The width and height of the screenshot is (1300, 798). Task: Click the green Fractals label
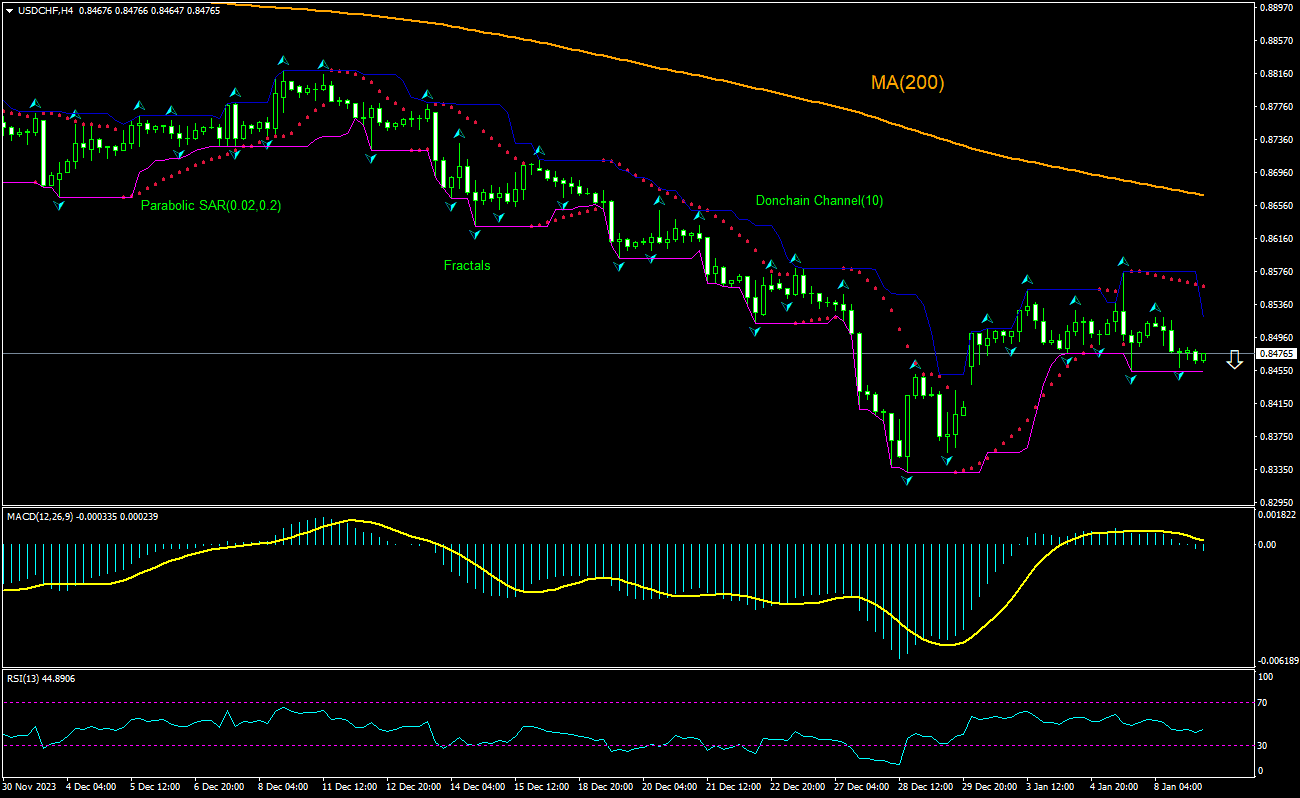click(466, 266)
